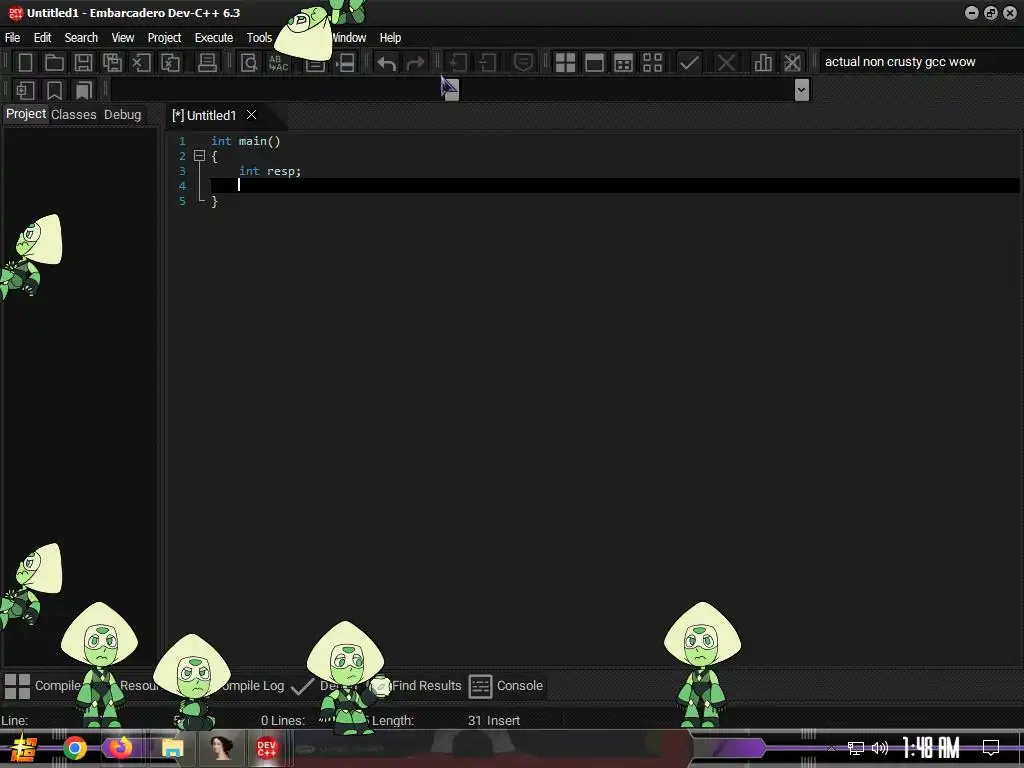Print the current file
Viewport: 1024px width, 768px height.
coord(207,63)
